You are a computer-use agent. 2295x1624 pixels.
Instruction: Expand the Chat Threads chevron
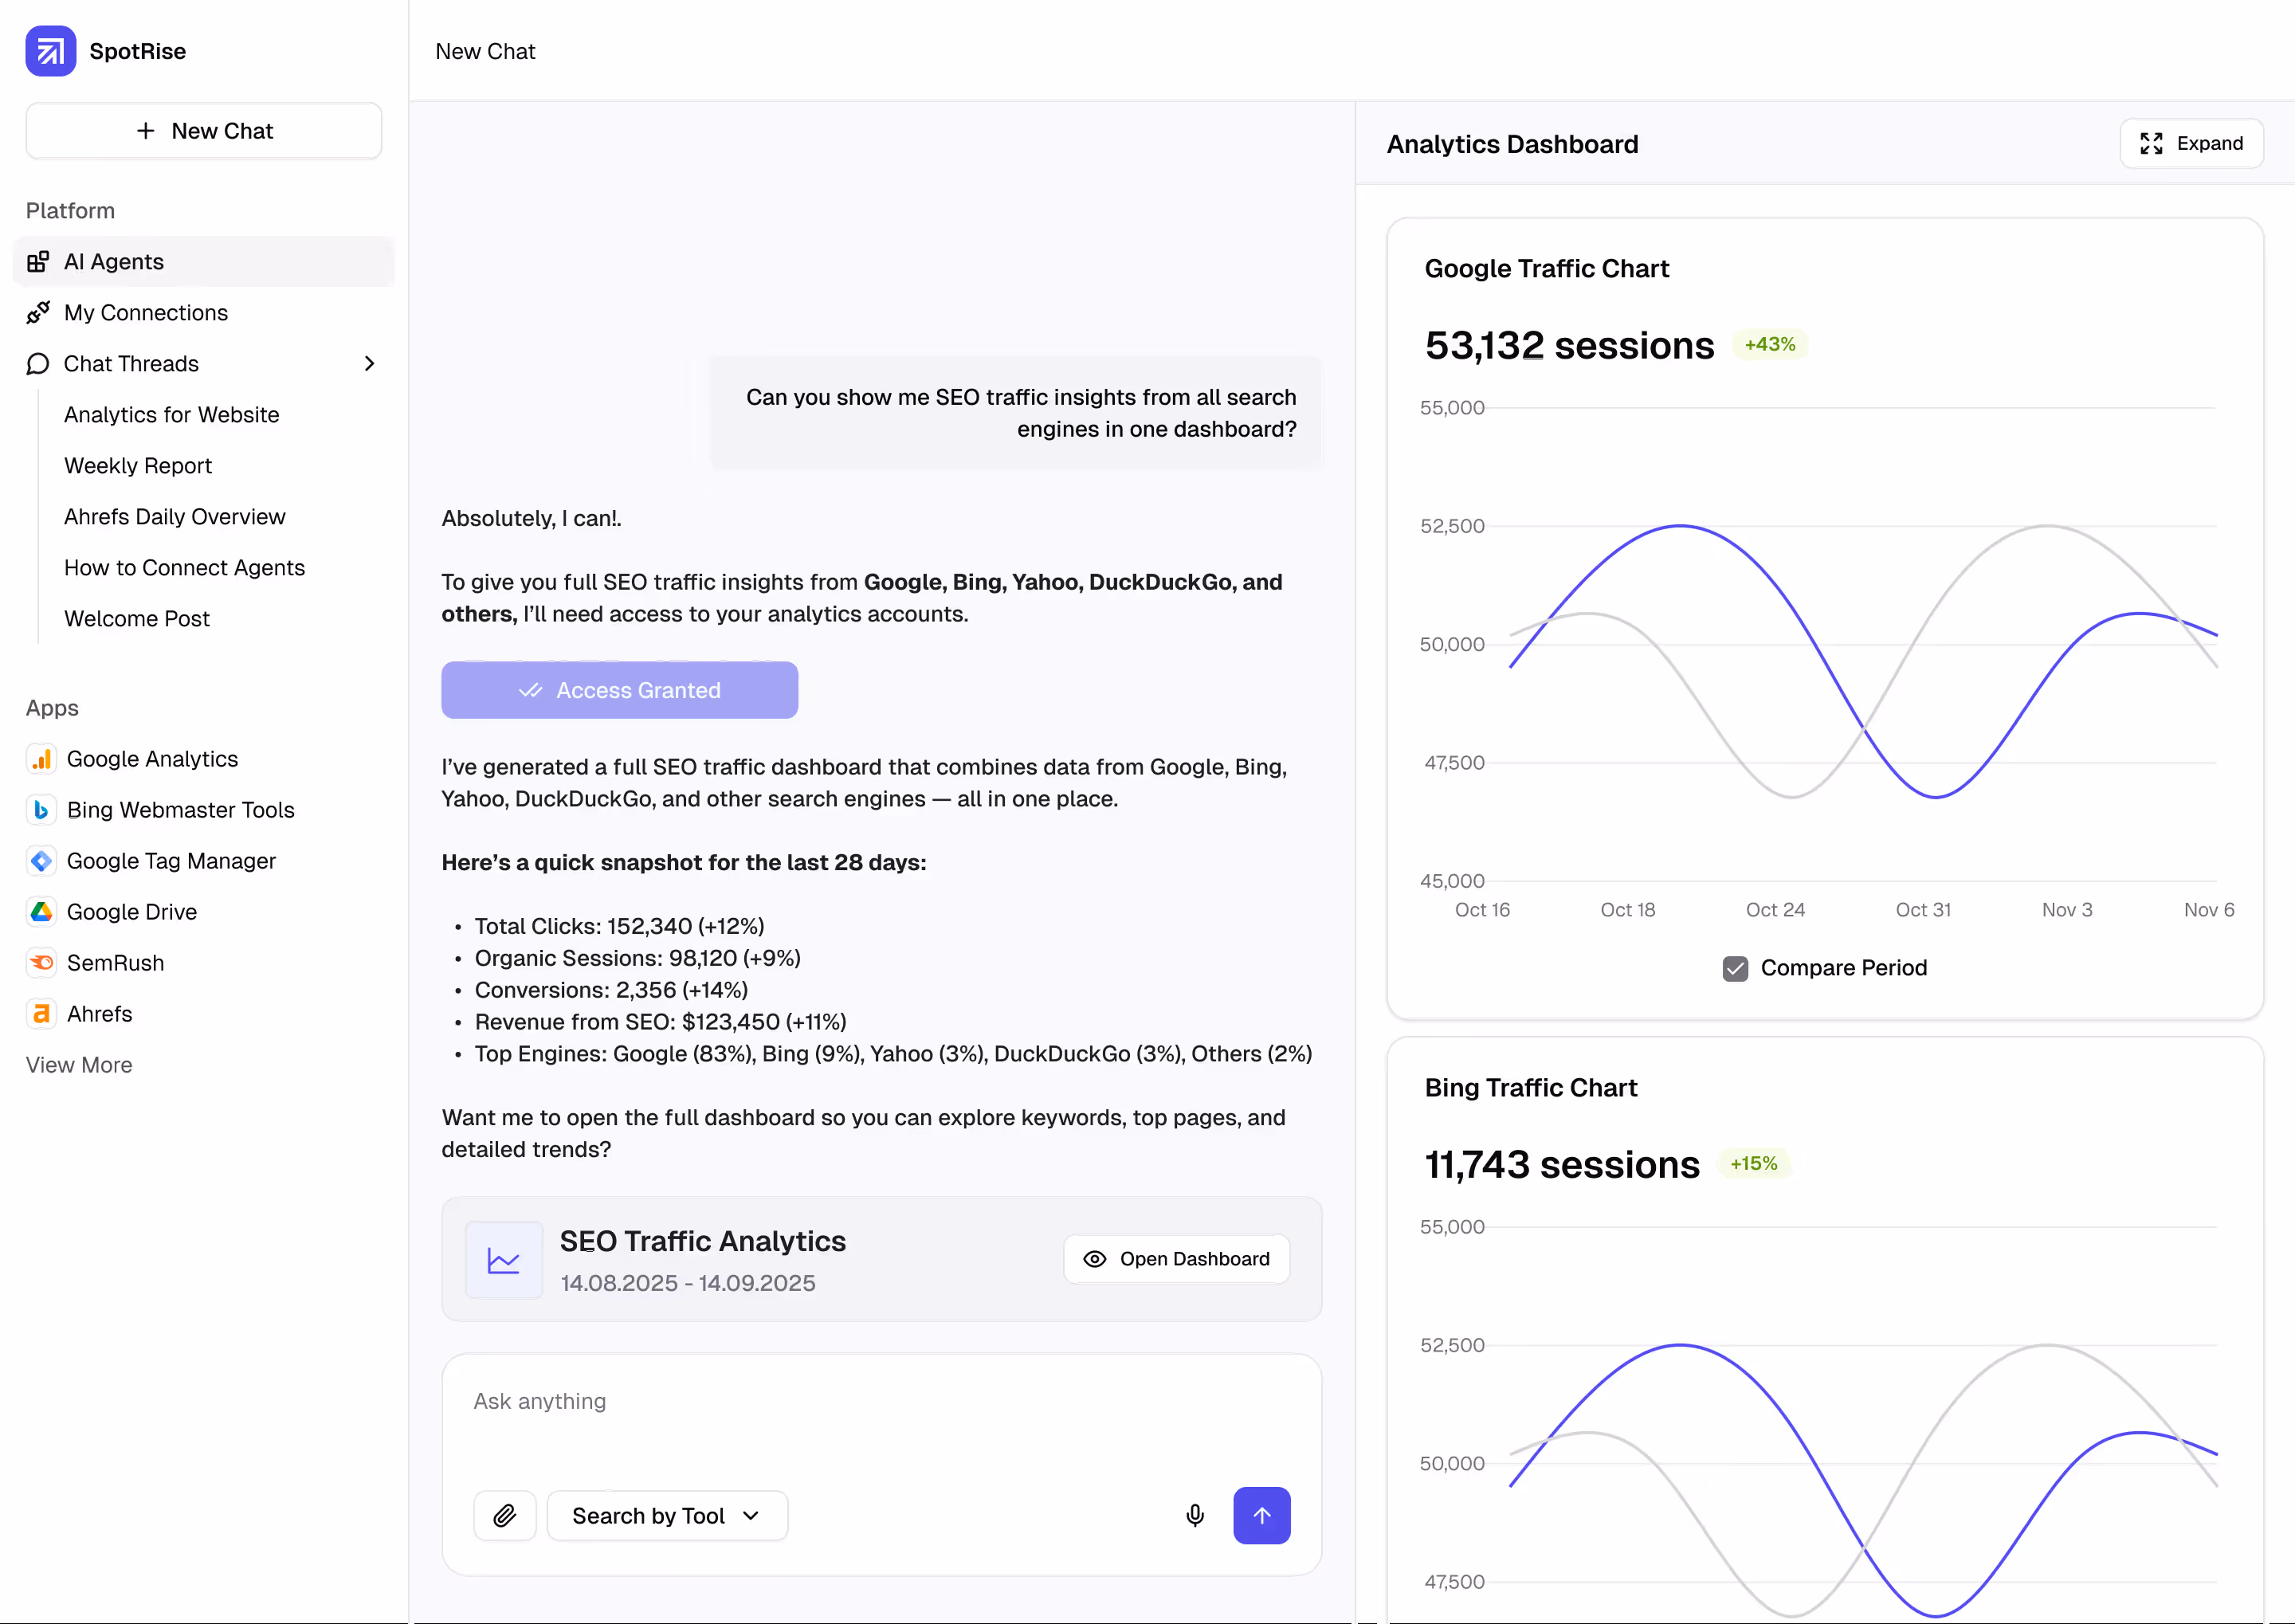tap(369, 364)
